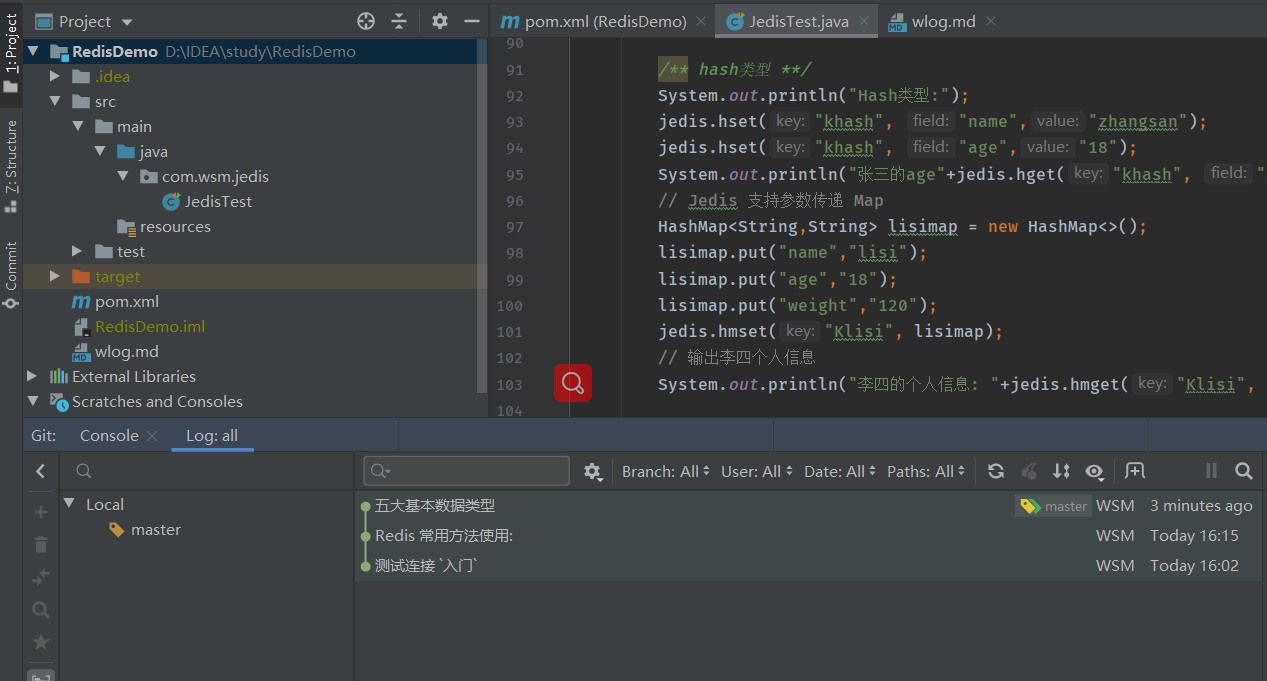Image resolution: width=1267 pixels, height=681 pixels.
Task: Open the Commit side tab
Action: point(11,275)
